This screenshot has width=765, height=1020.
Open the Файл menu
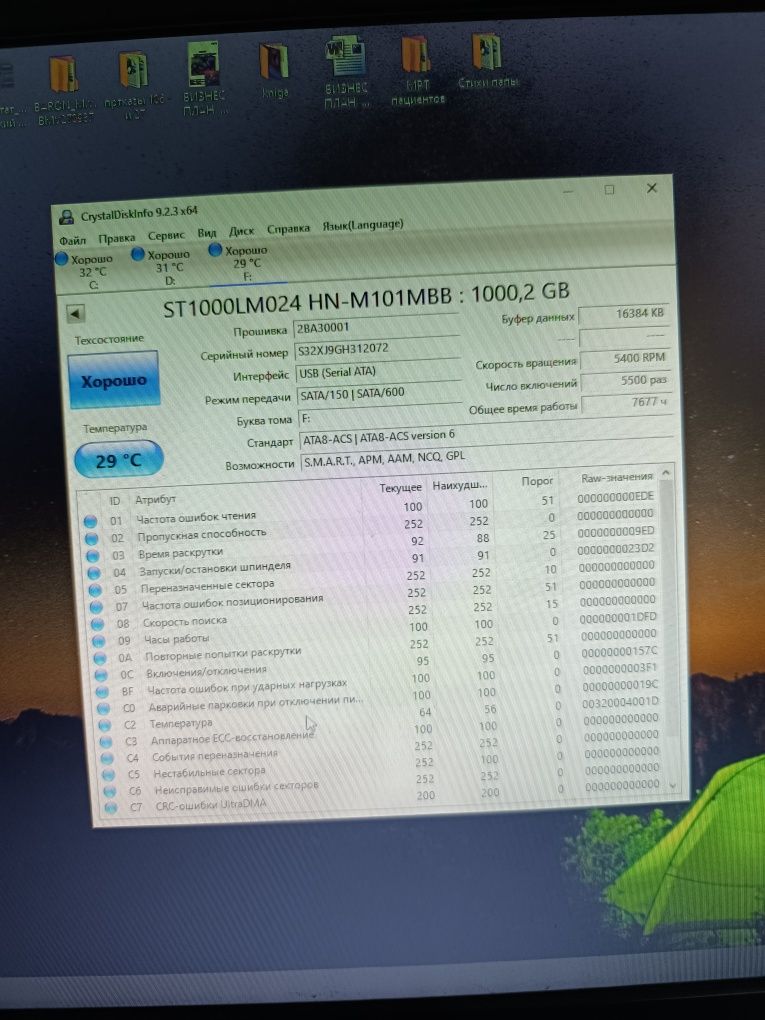click(x=72, y=240)
